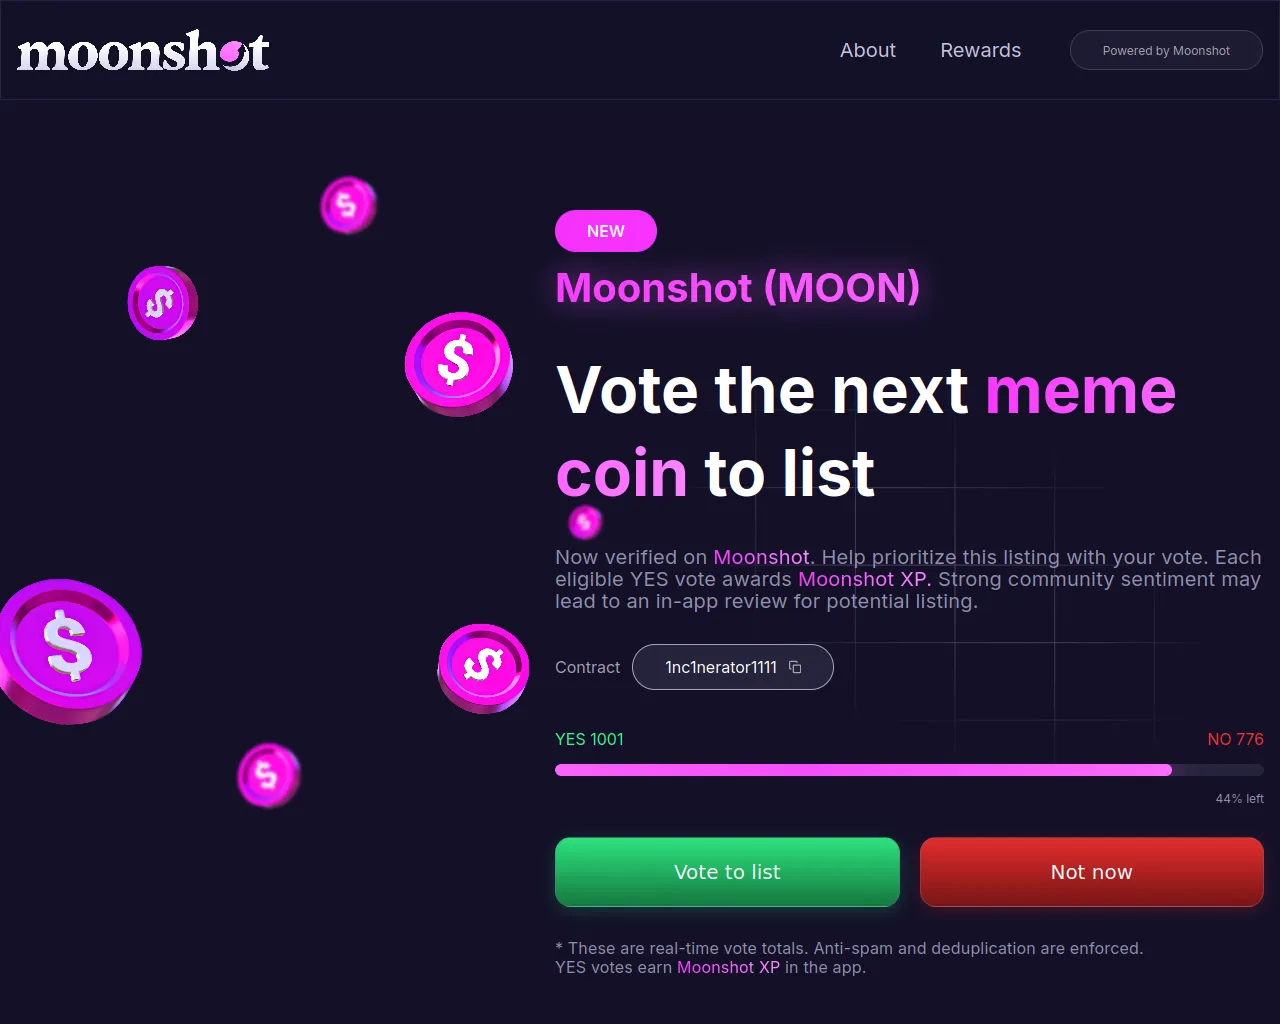Click the biggest dollar coin graphic
Viewport: 1280px width, 1024px height.
tap(68, 651)
